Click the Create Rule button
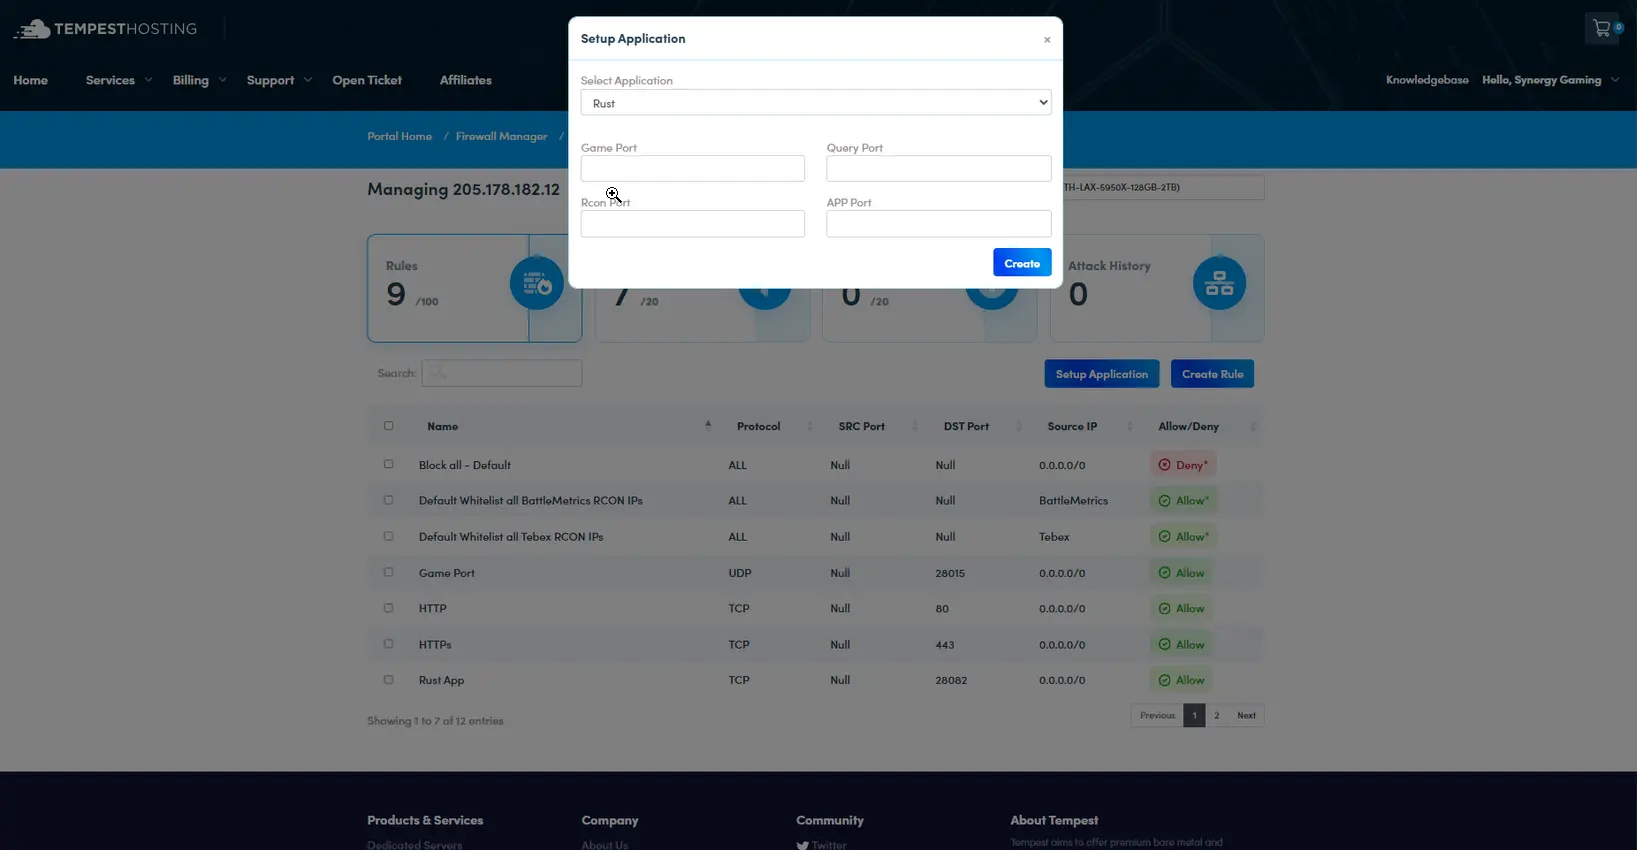The height and width of the screenshot is (850, 1637). tap(1212, 374)
